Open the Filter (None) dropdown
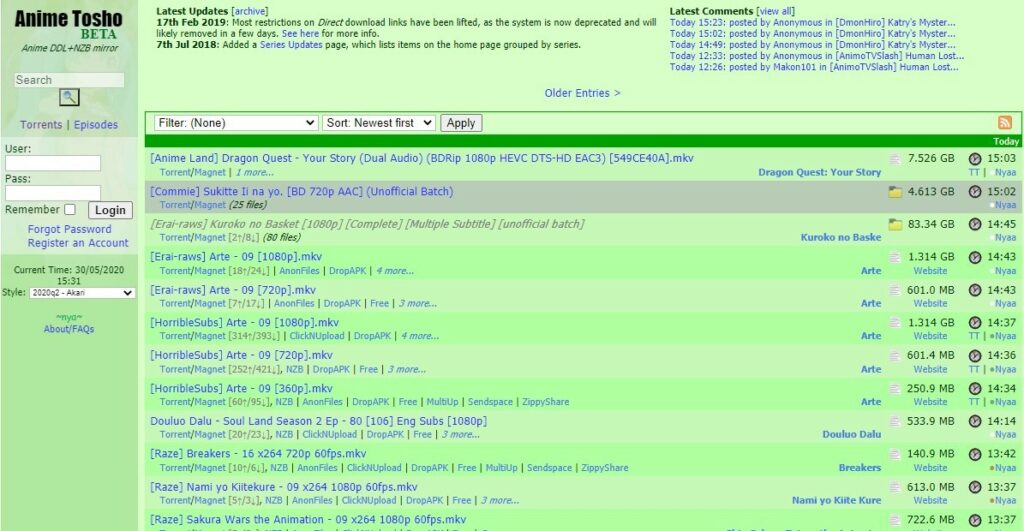Viewport: 1024px width, 531px height. coord(236,123)
